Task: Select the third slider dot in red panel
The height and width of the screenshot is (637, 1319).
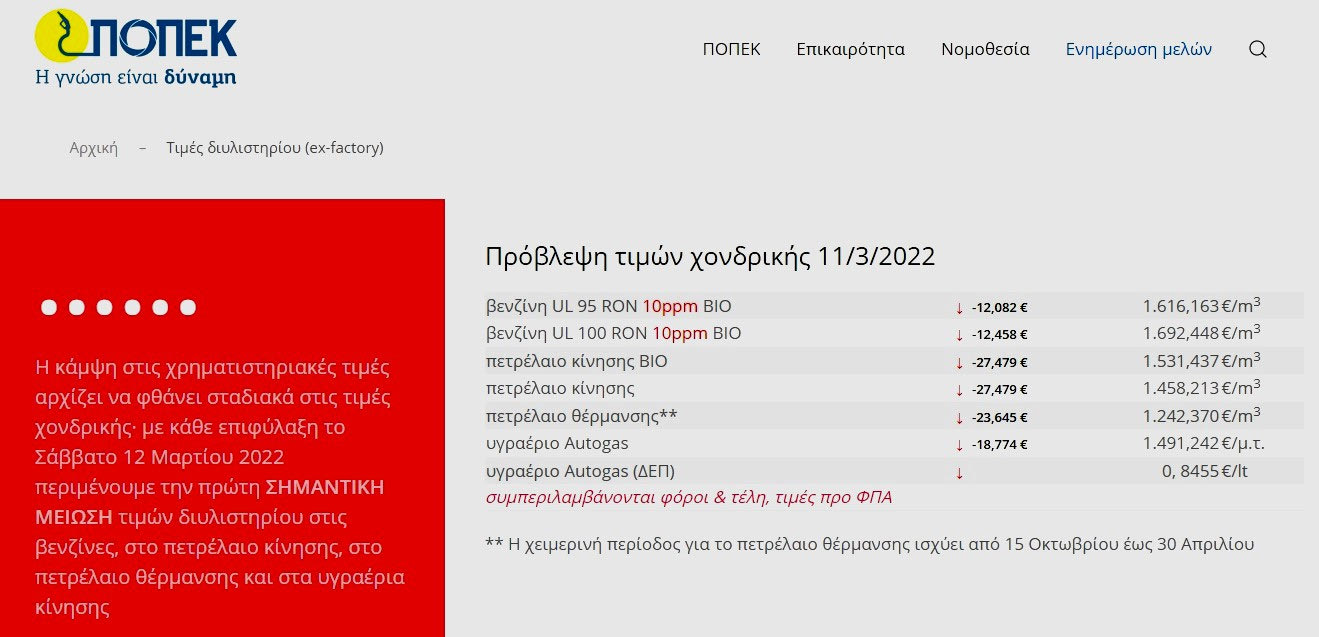Action: (x=104, y=307)
